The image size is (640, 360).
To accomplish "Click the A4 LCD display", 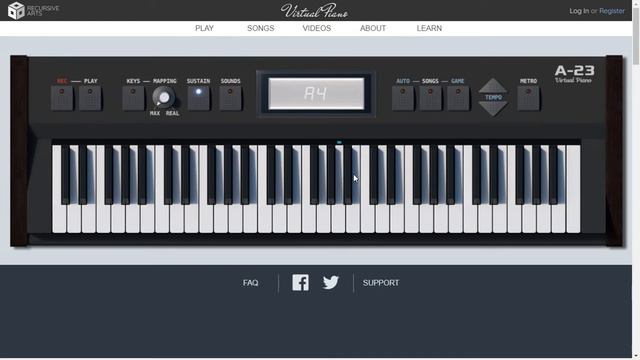I will (x=316, y=94).
